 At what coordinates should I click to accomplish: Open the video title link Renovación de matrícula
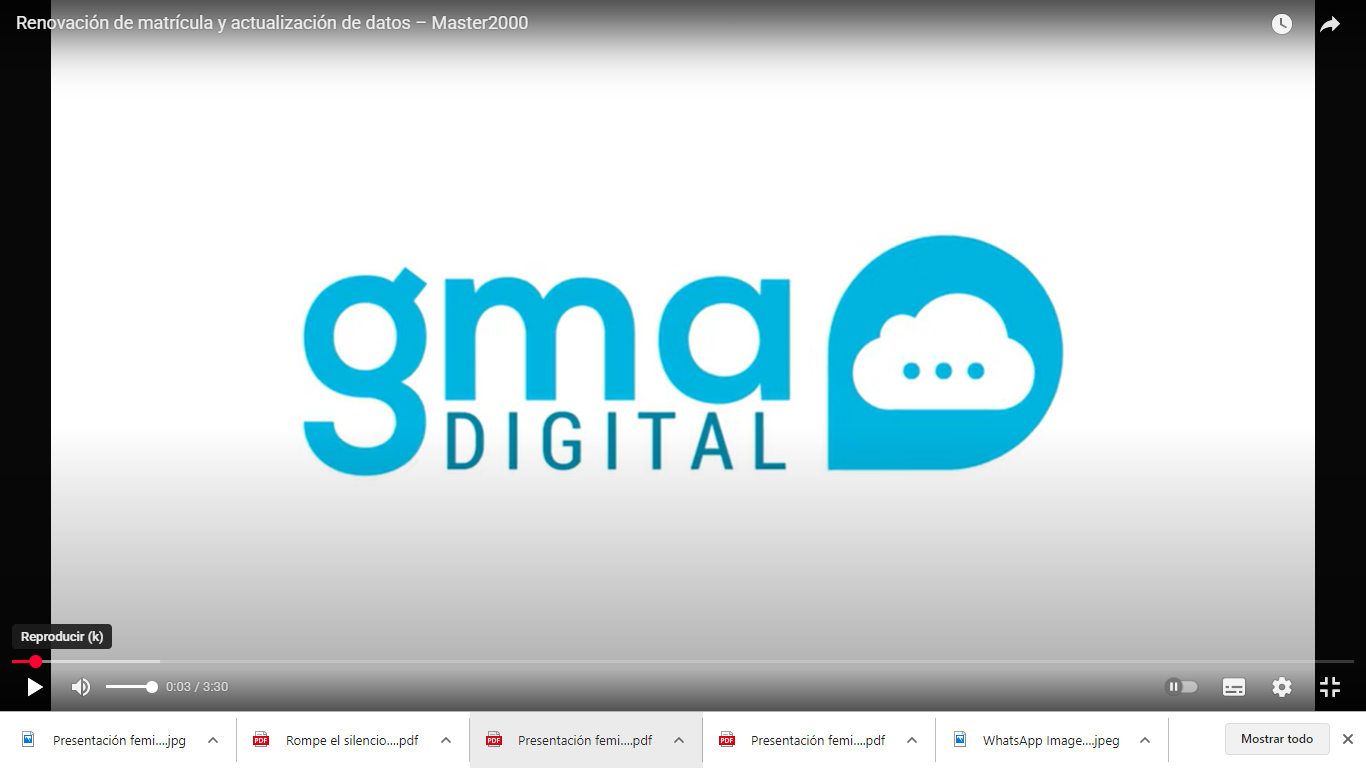[x=272, y=23]
